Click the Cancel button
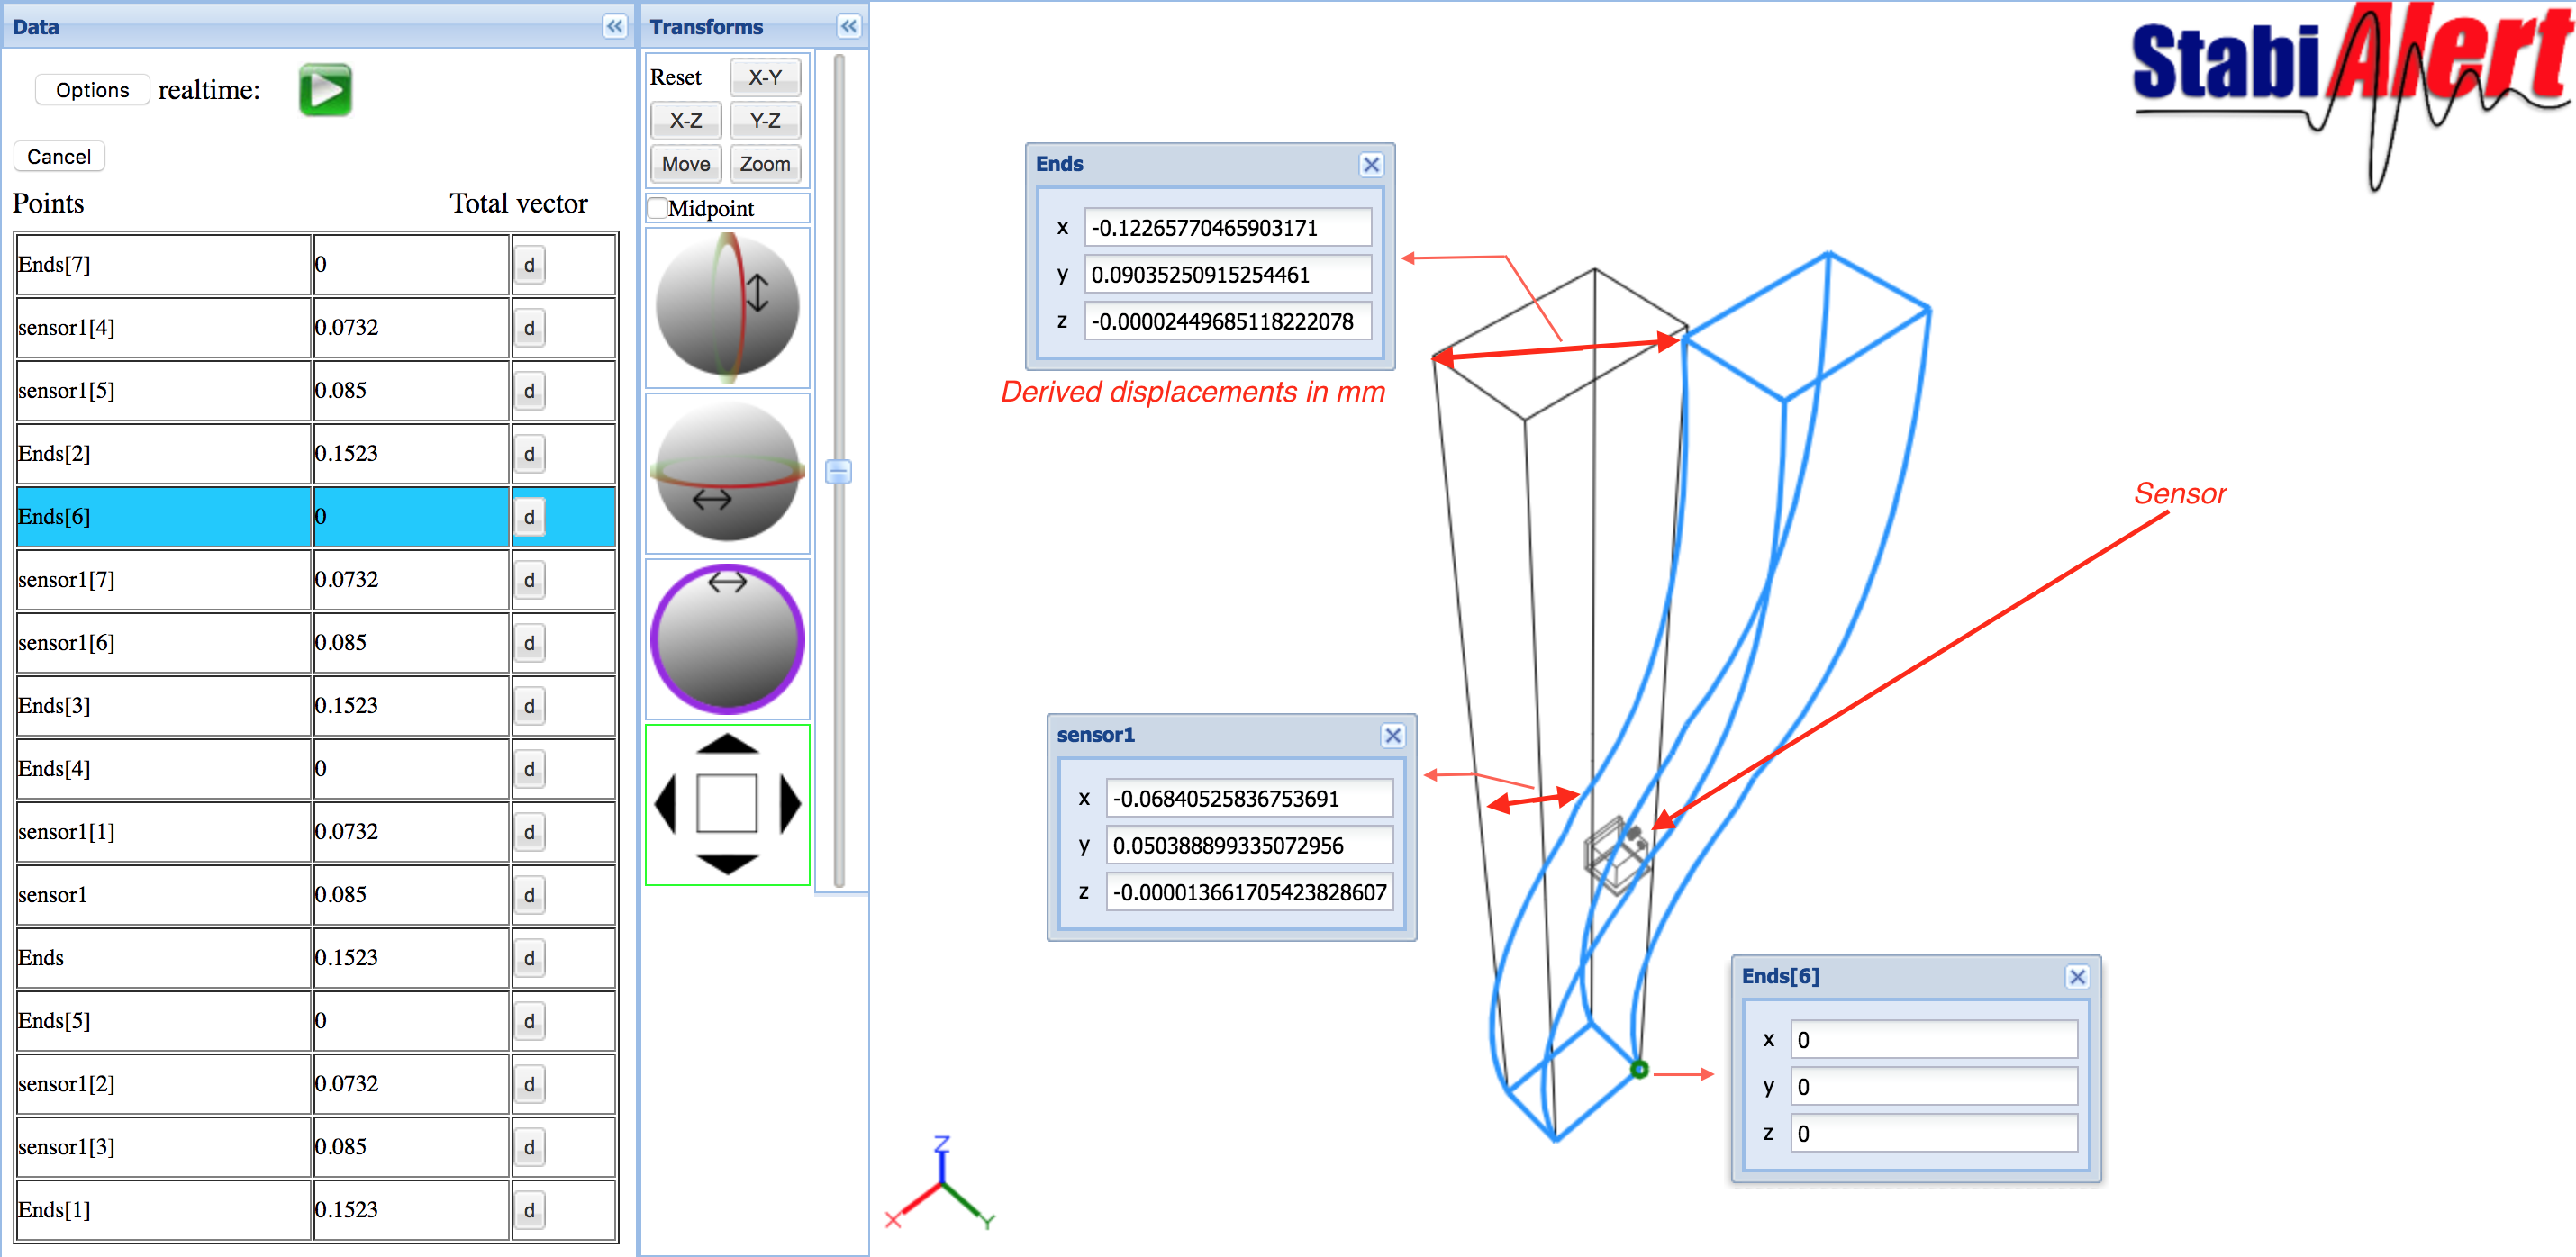This screenshot has width=2576, height=1257. [59, 157]
